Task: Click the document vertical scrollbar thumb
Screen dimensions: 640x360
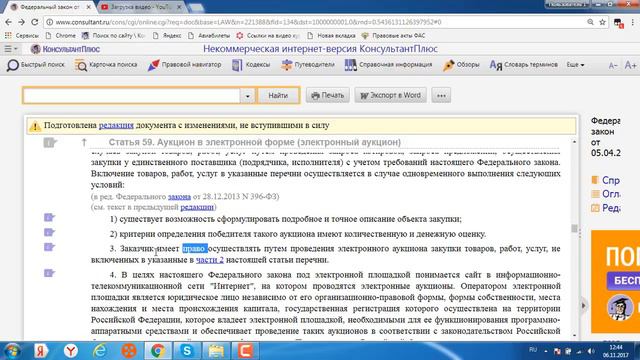Action: pos(574,228)
